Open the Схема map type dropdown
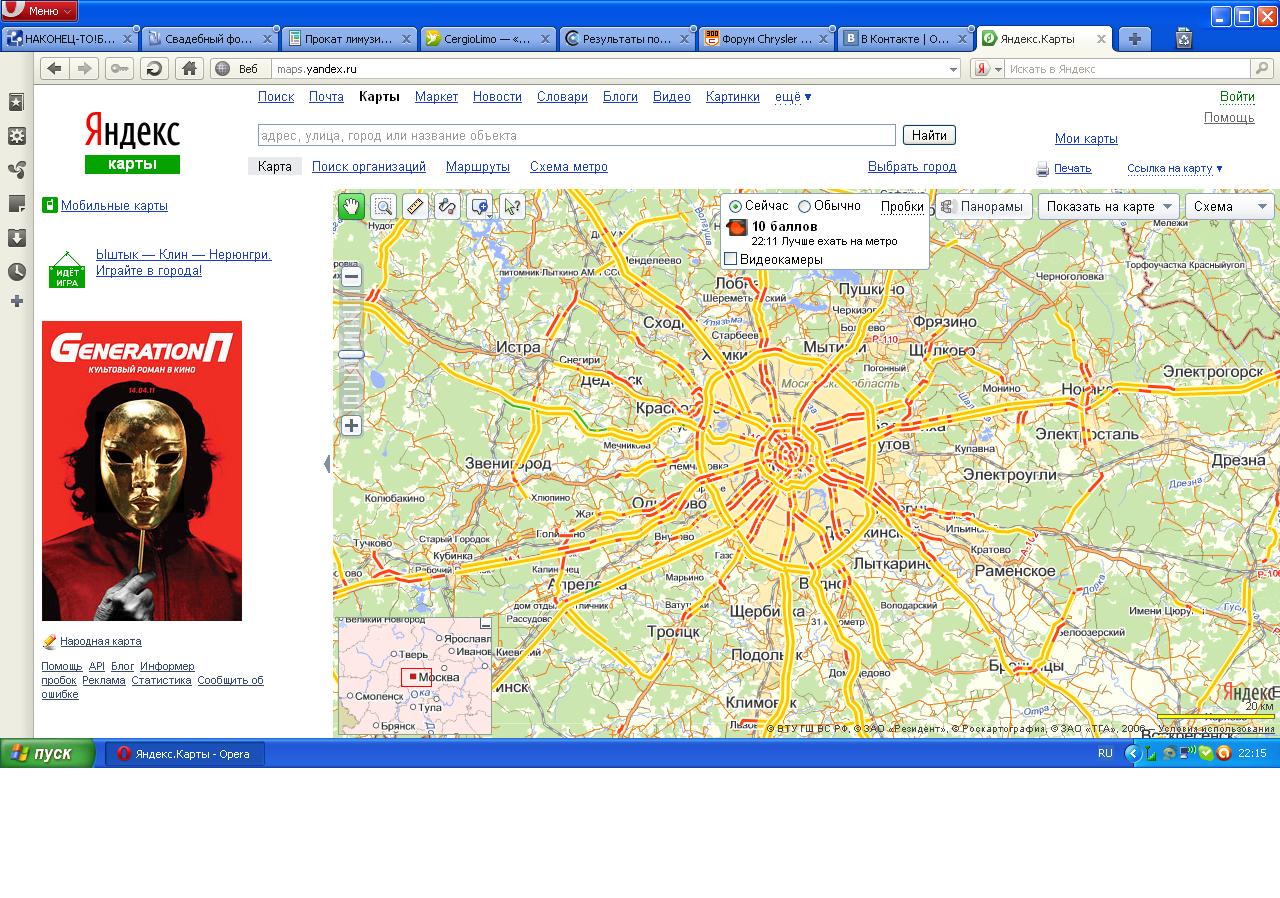The width and height of the screenshot is (1280, 898). tap(1230, 207)
